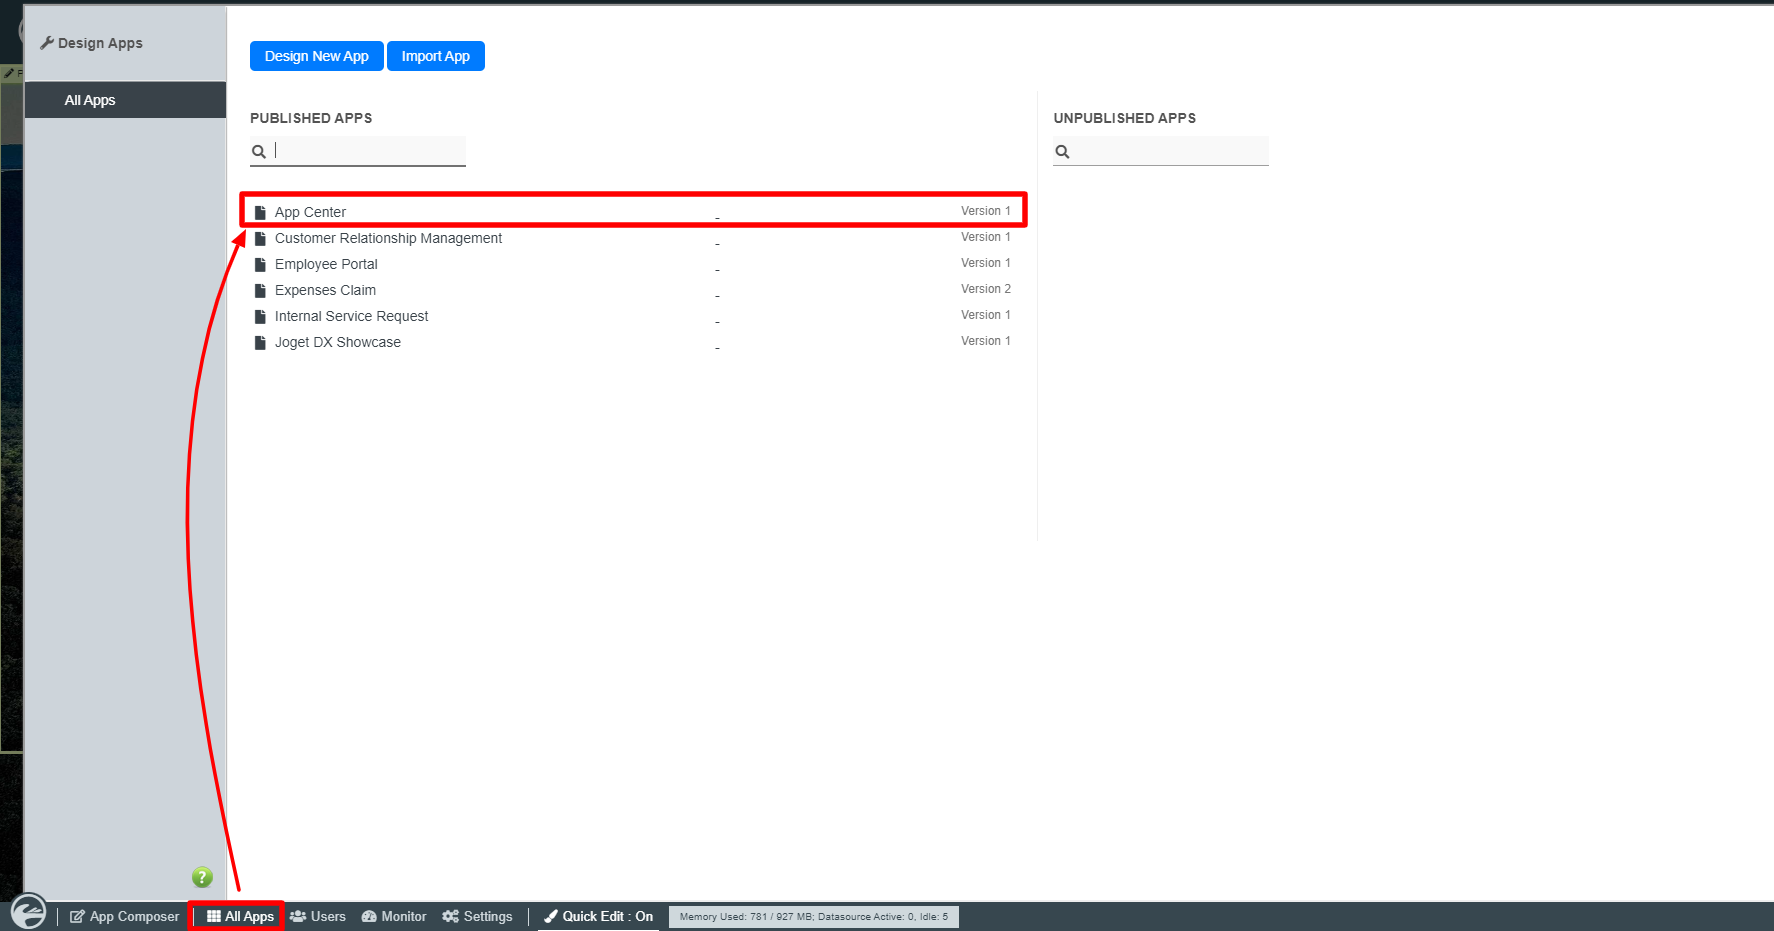This screenshot has width=1774, height=931.
Task: Click Version 1 for App Center
Action: coord(986,211)
